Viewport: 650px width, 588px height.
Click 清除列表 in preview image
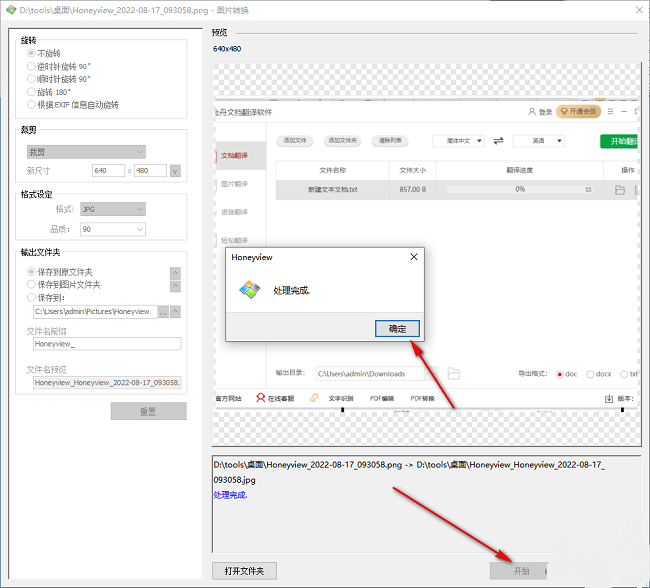coord(390,141)
